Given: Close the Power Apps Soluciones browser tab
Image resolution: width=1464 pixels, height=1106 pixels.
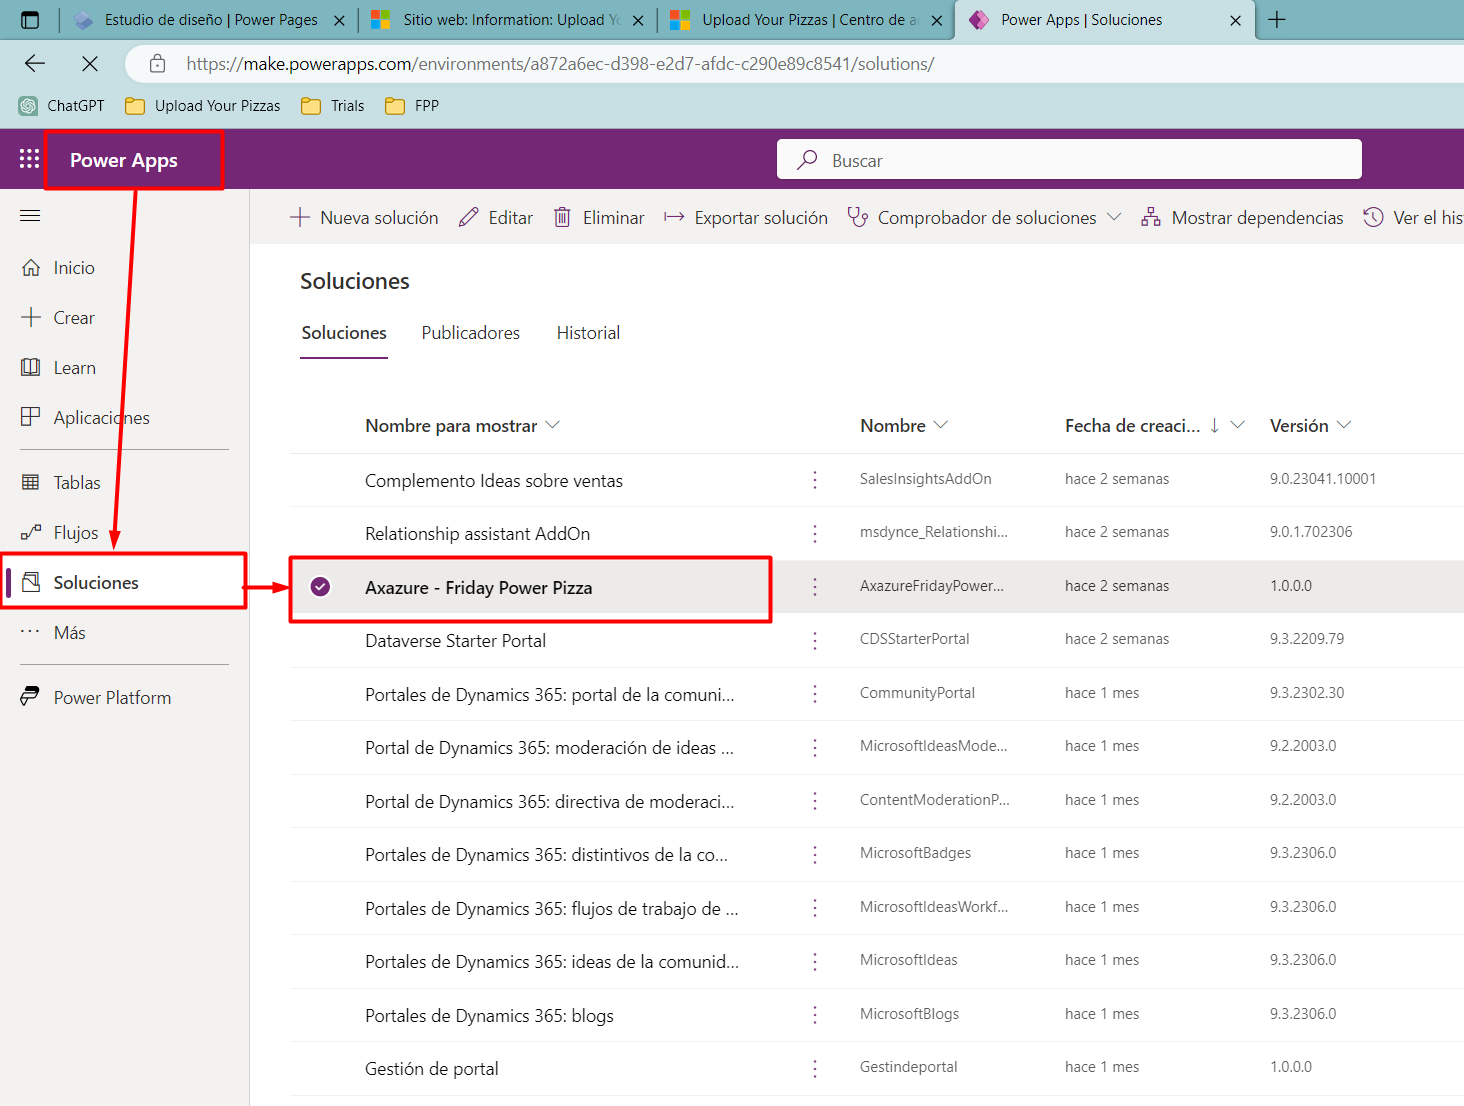Looking at the screenshot, I should point(1236,20).
